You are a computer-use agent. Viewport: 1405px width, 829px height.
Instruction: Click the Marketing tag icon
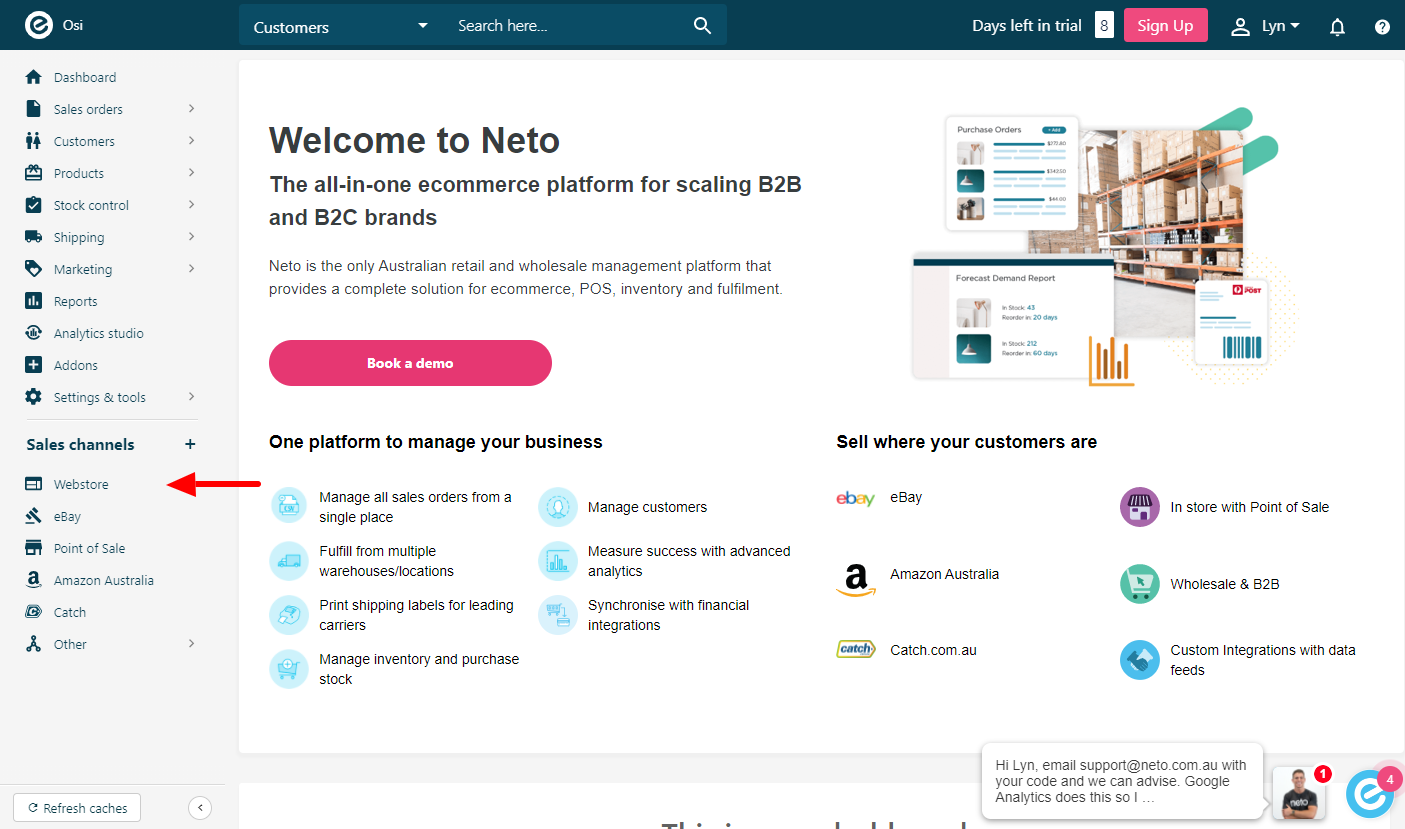click(x=34, y=269)
